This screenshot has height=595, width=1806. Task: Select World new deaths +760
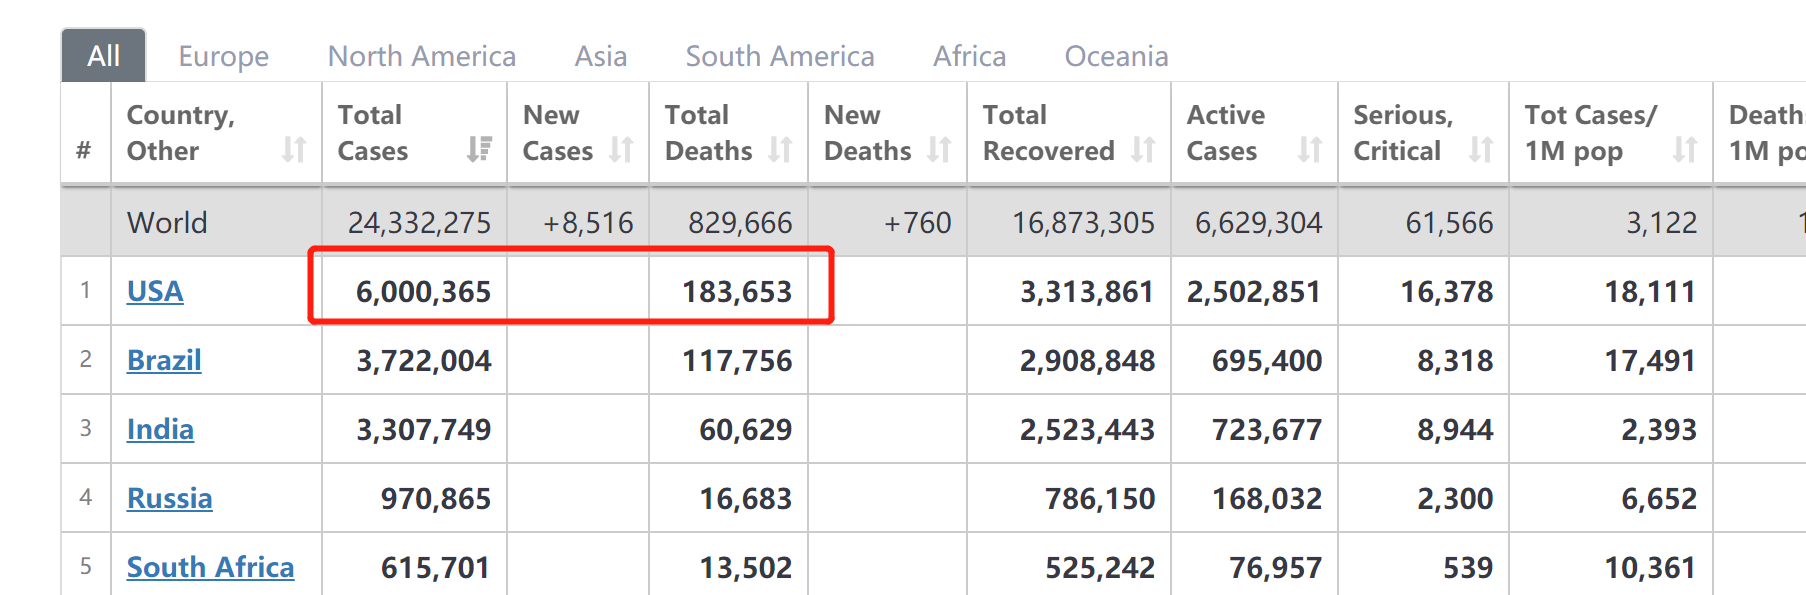[918, 222]
